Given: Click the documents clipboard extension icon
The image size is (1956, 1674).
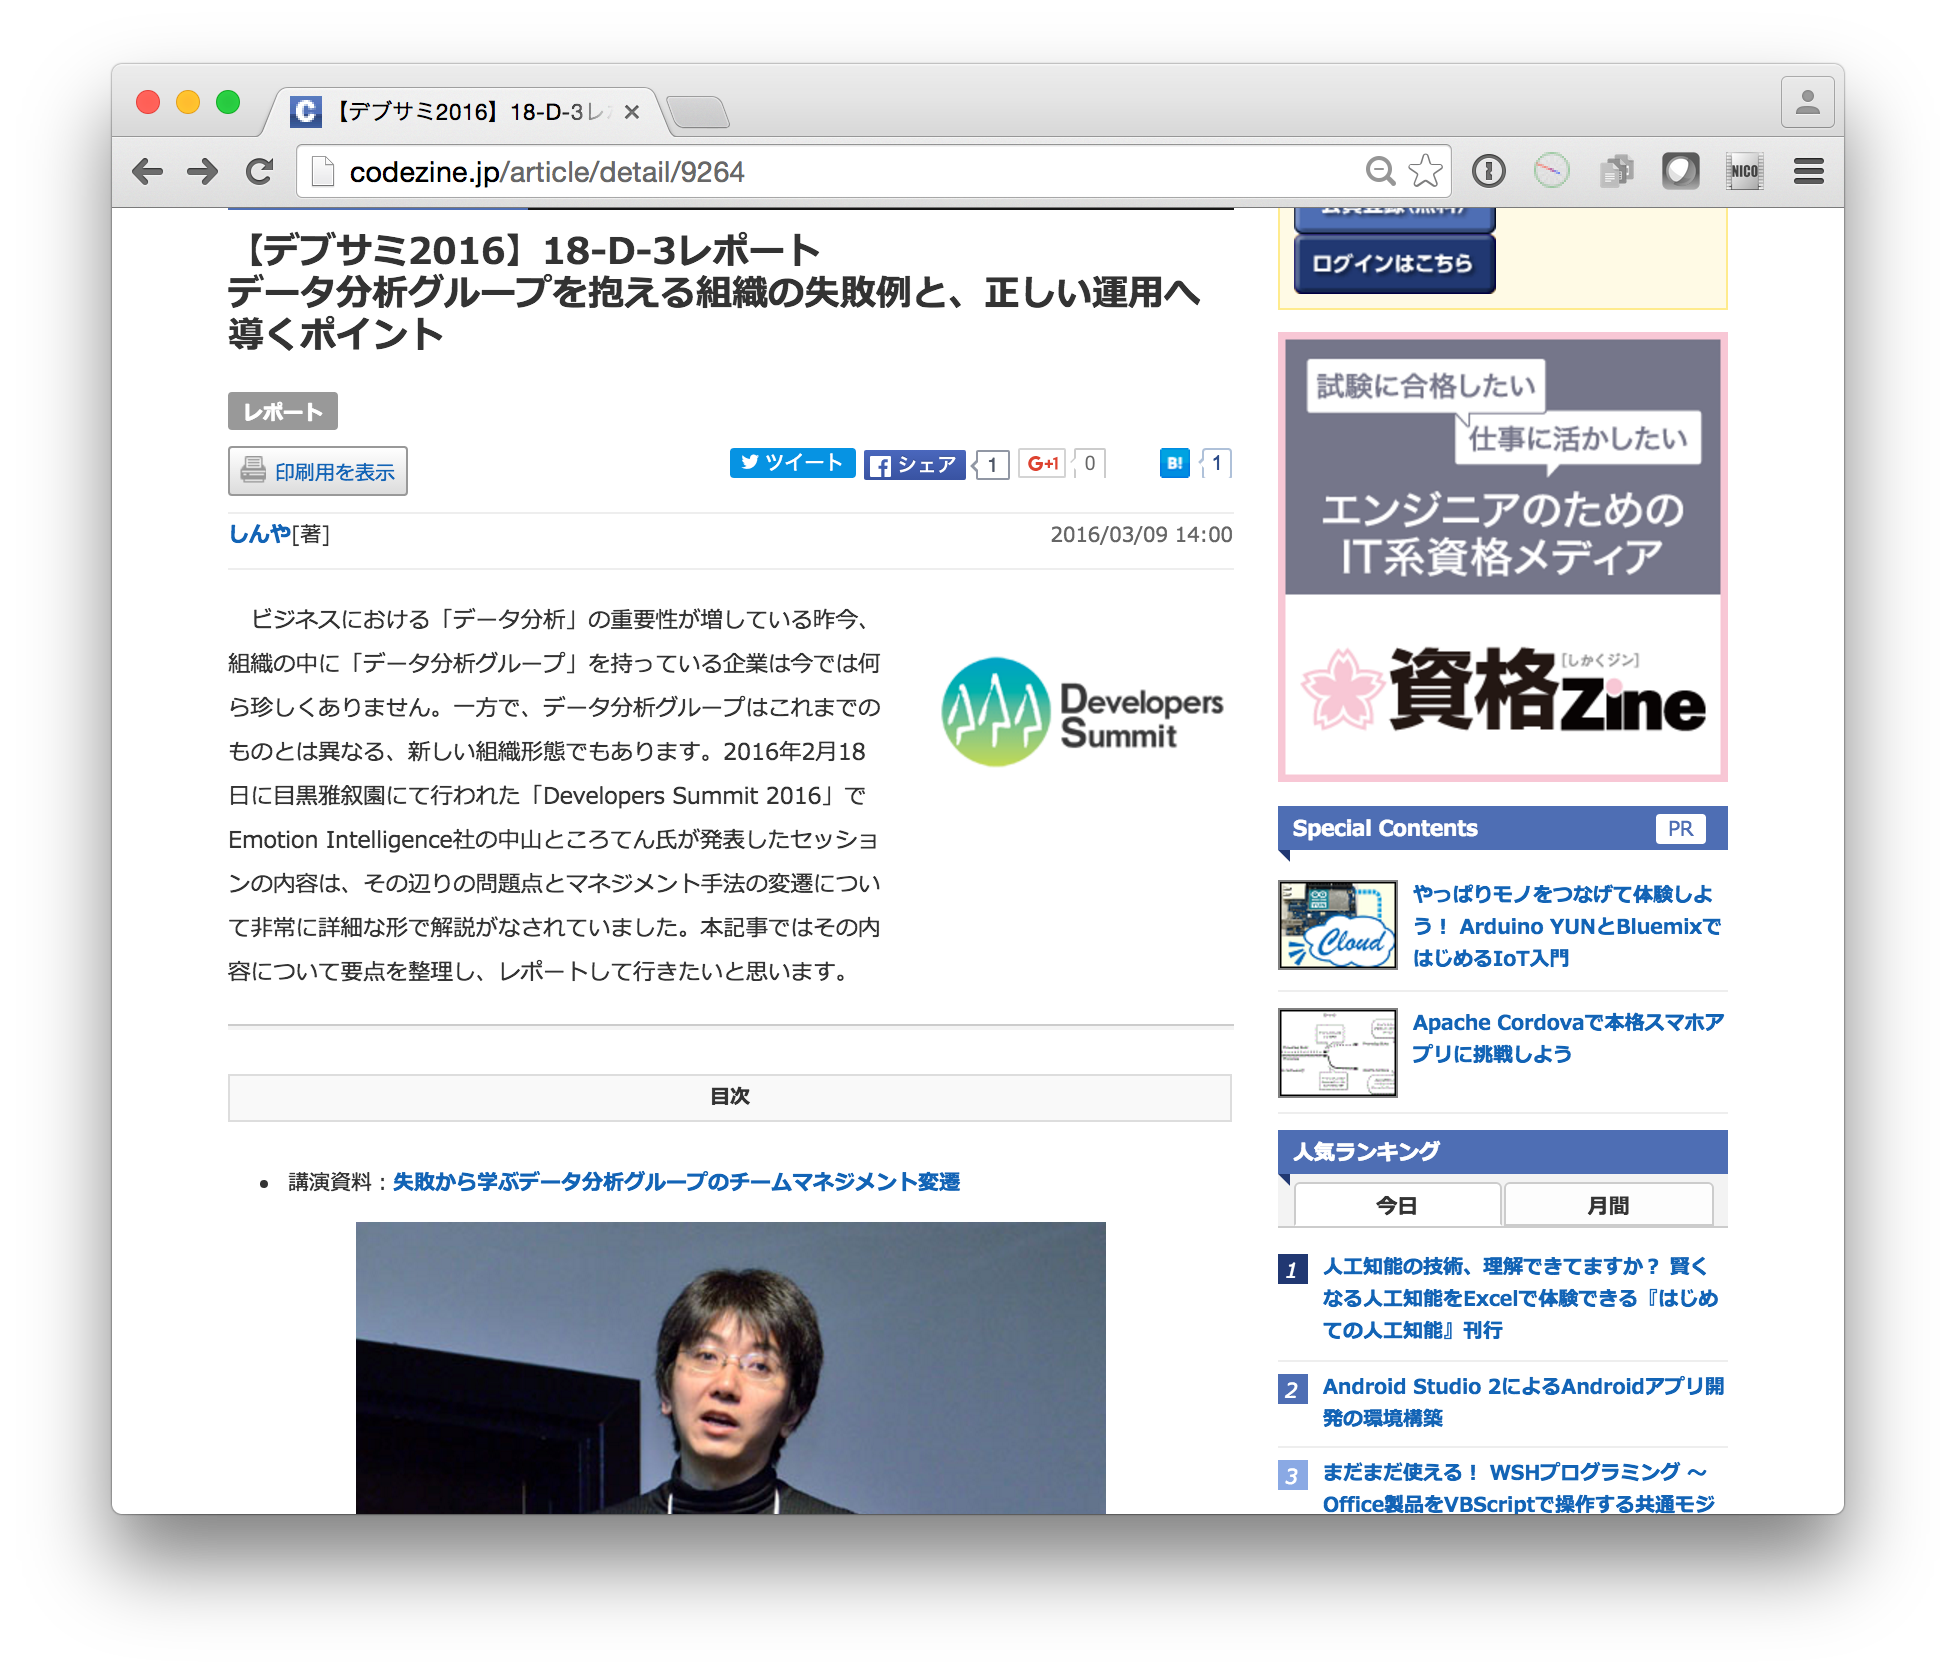Looking at the screenshot, I should (x=1617, y=171).
